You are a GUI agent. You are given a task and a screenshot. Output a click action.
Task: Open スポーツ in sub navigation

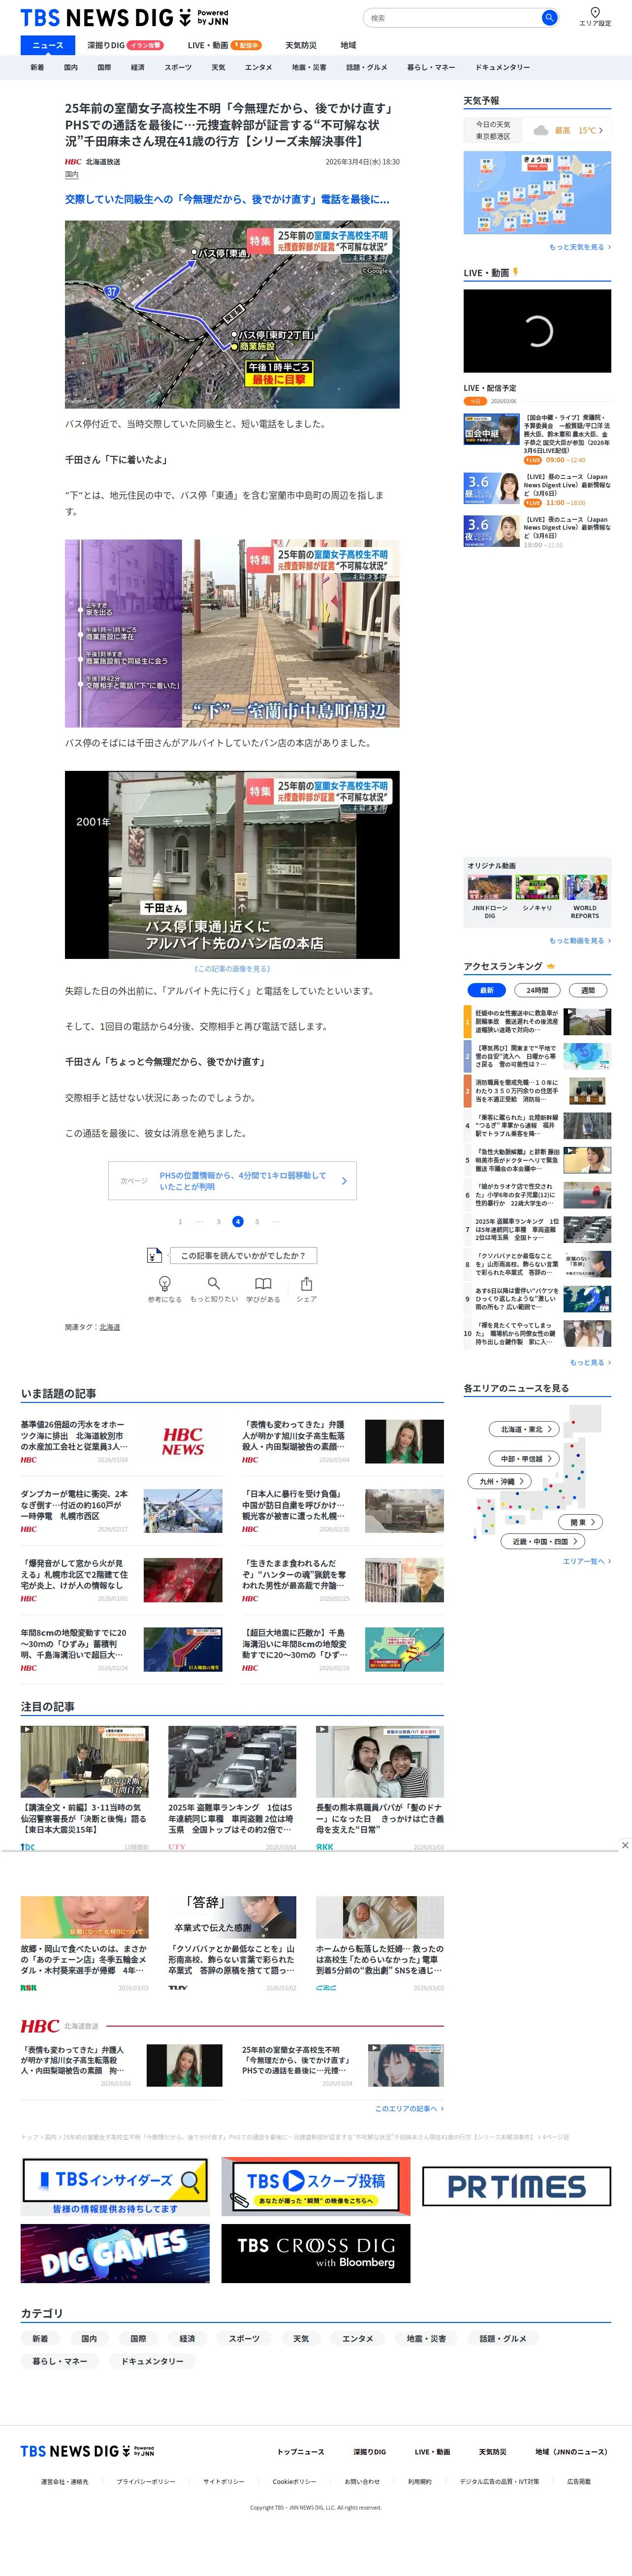pyautogui.click(x=178, y=67)
